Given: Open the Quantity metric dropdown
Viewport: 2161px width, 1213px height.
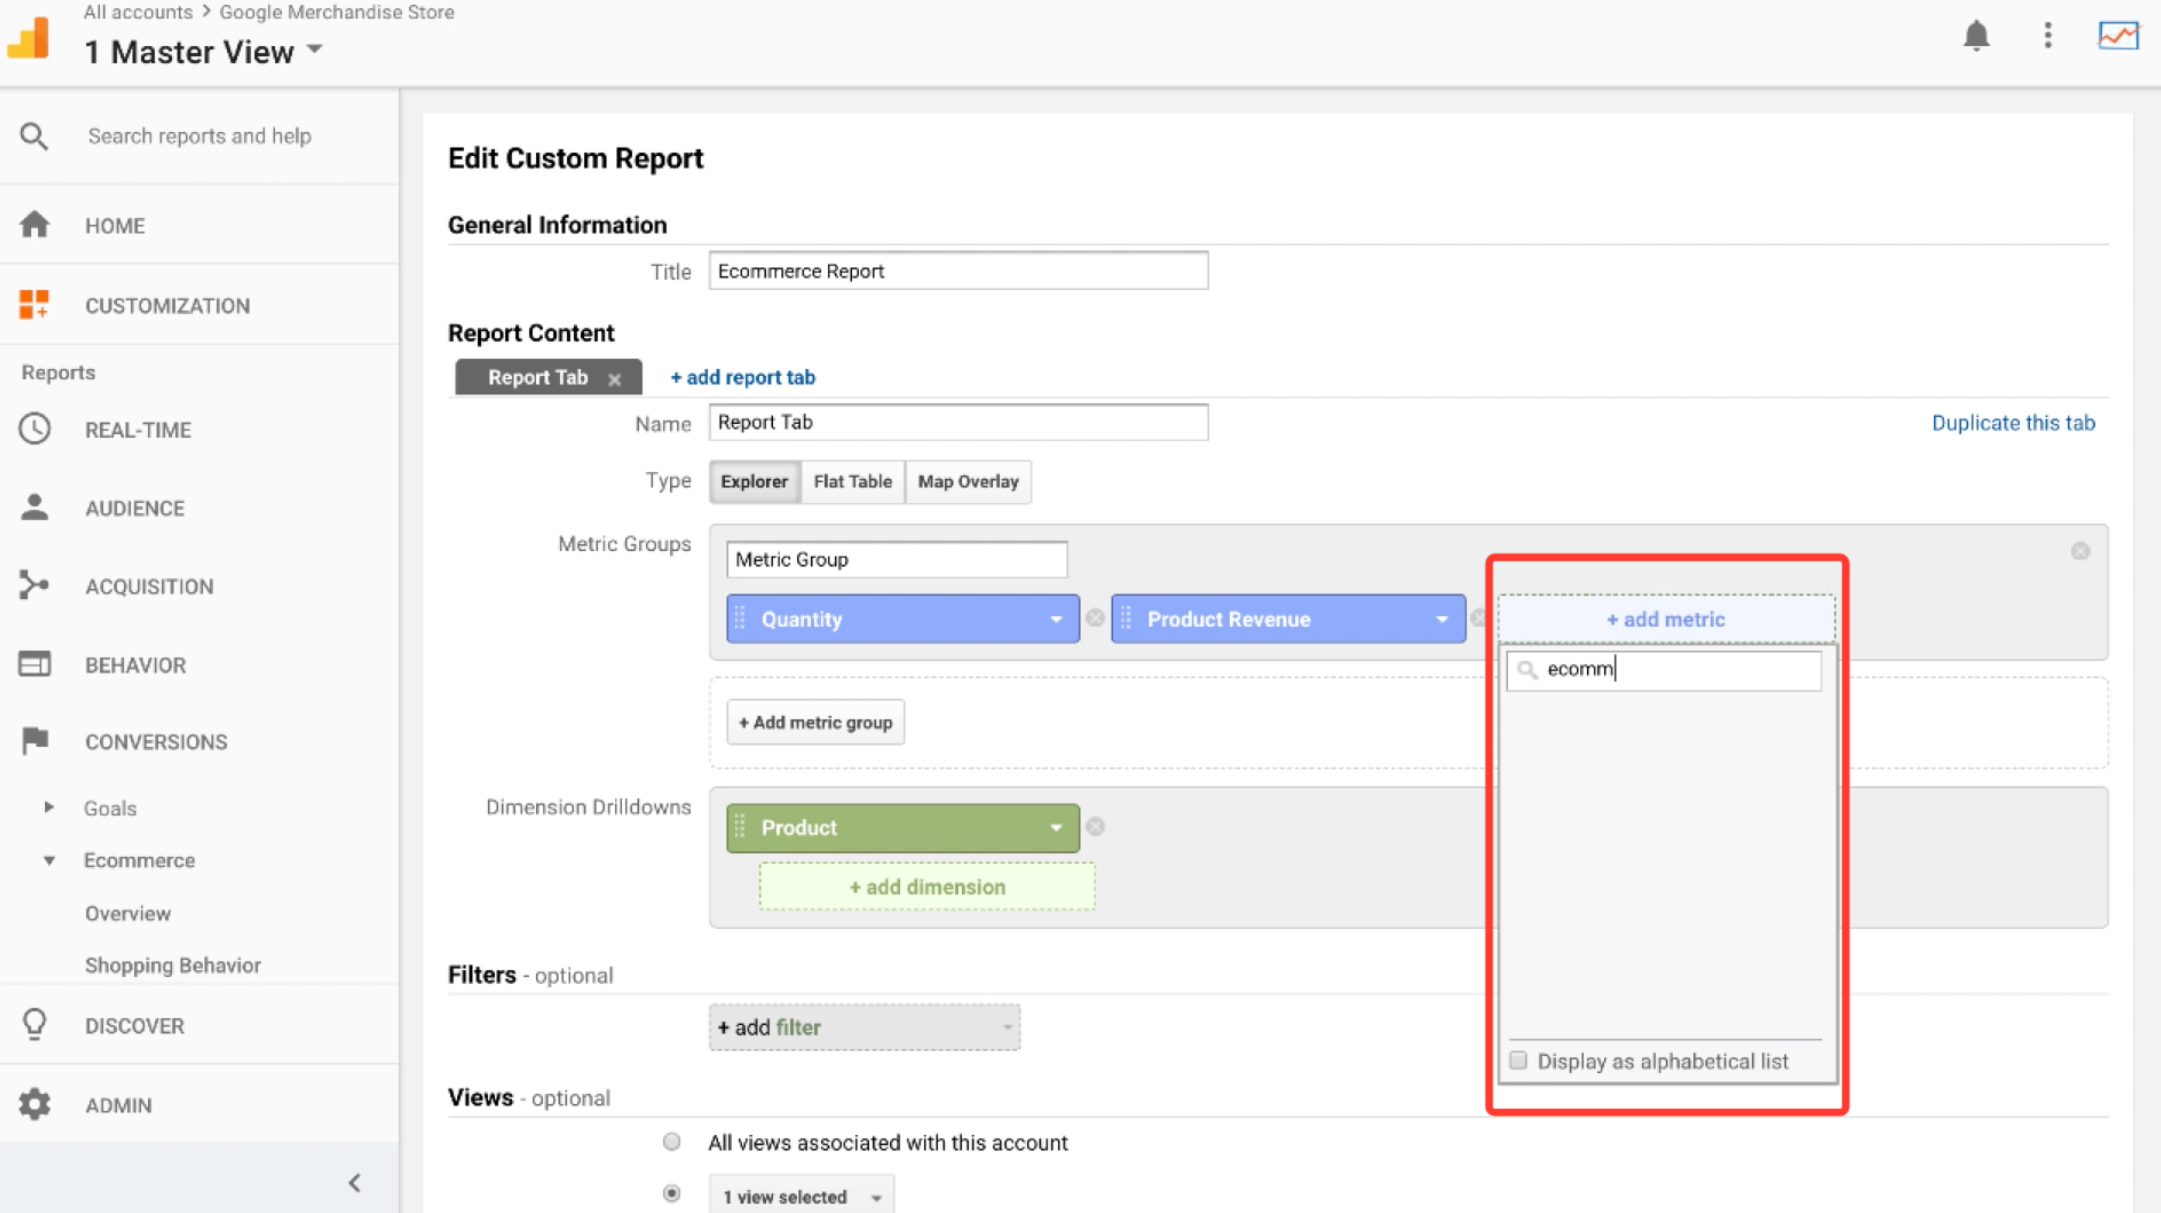Looking at the screenshot, I should 1054,618.
